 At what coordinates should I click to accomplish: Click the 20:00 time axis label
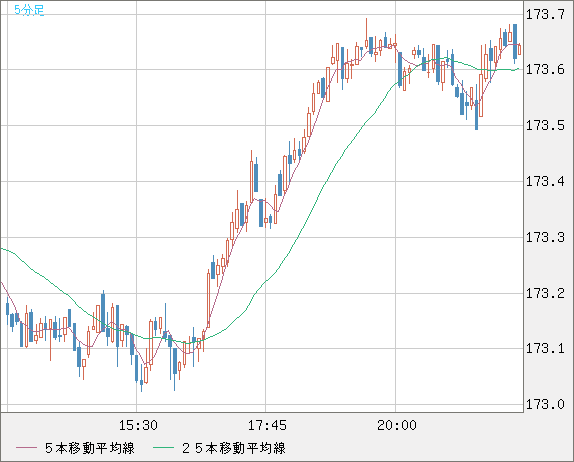tap(397, 425)
